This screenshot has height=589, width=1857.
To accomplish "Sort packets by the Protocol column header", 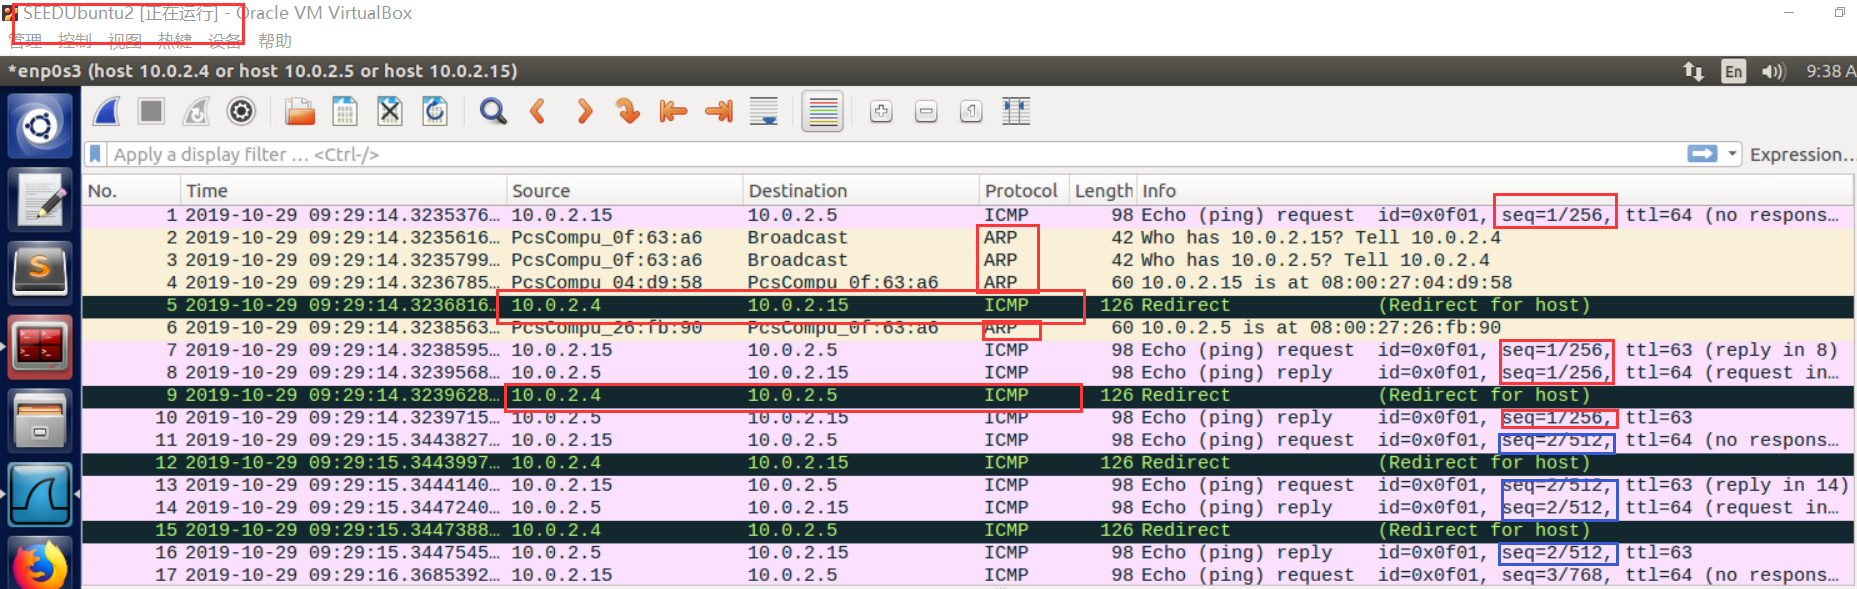I will click(1020, 190).
